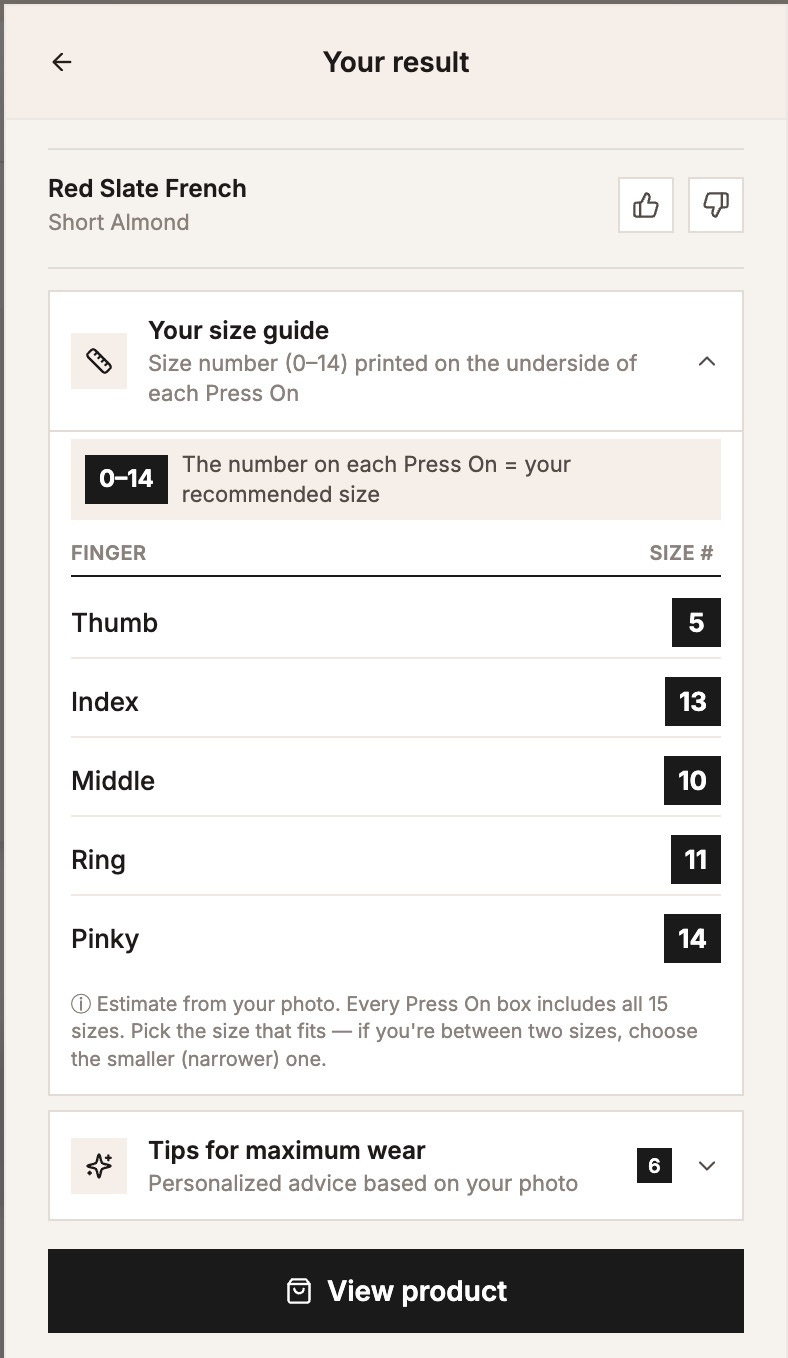Go back using the left arrow

click(62, 62)
